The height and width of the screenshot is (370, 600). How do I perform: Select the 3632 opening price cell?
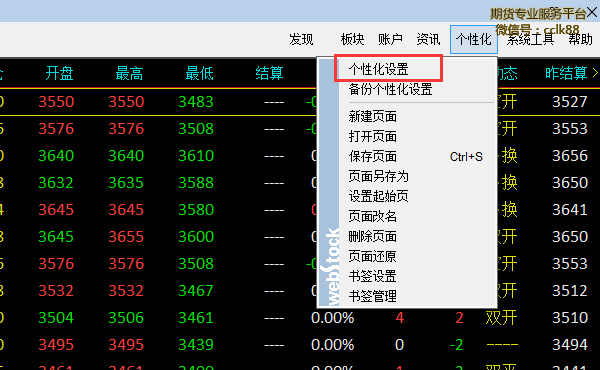[56, 183]
